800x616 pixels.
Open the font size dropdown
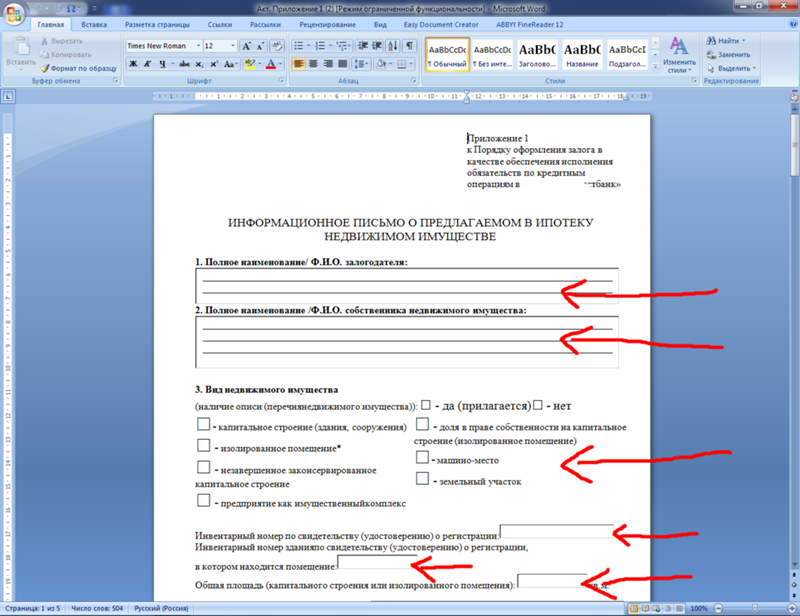click(233, 46)
